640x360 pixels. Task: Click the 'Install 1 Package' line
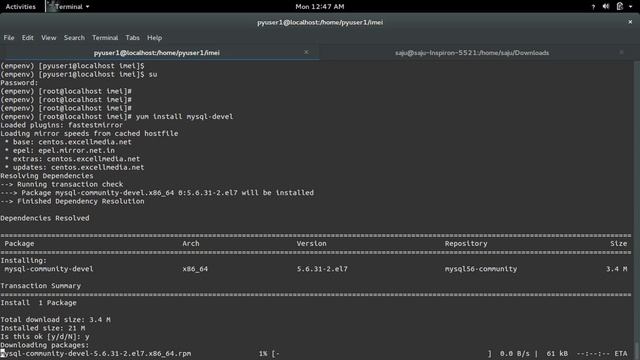(38, 303)
